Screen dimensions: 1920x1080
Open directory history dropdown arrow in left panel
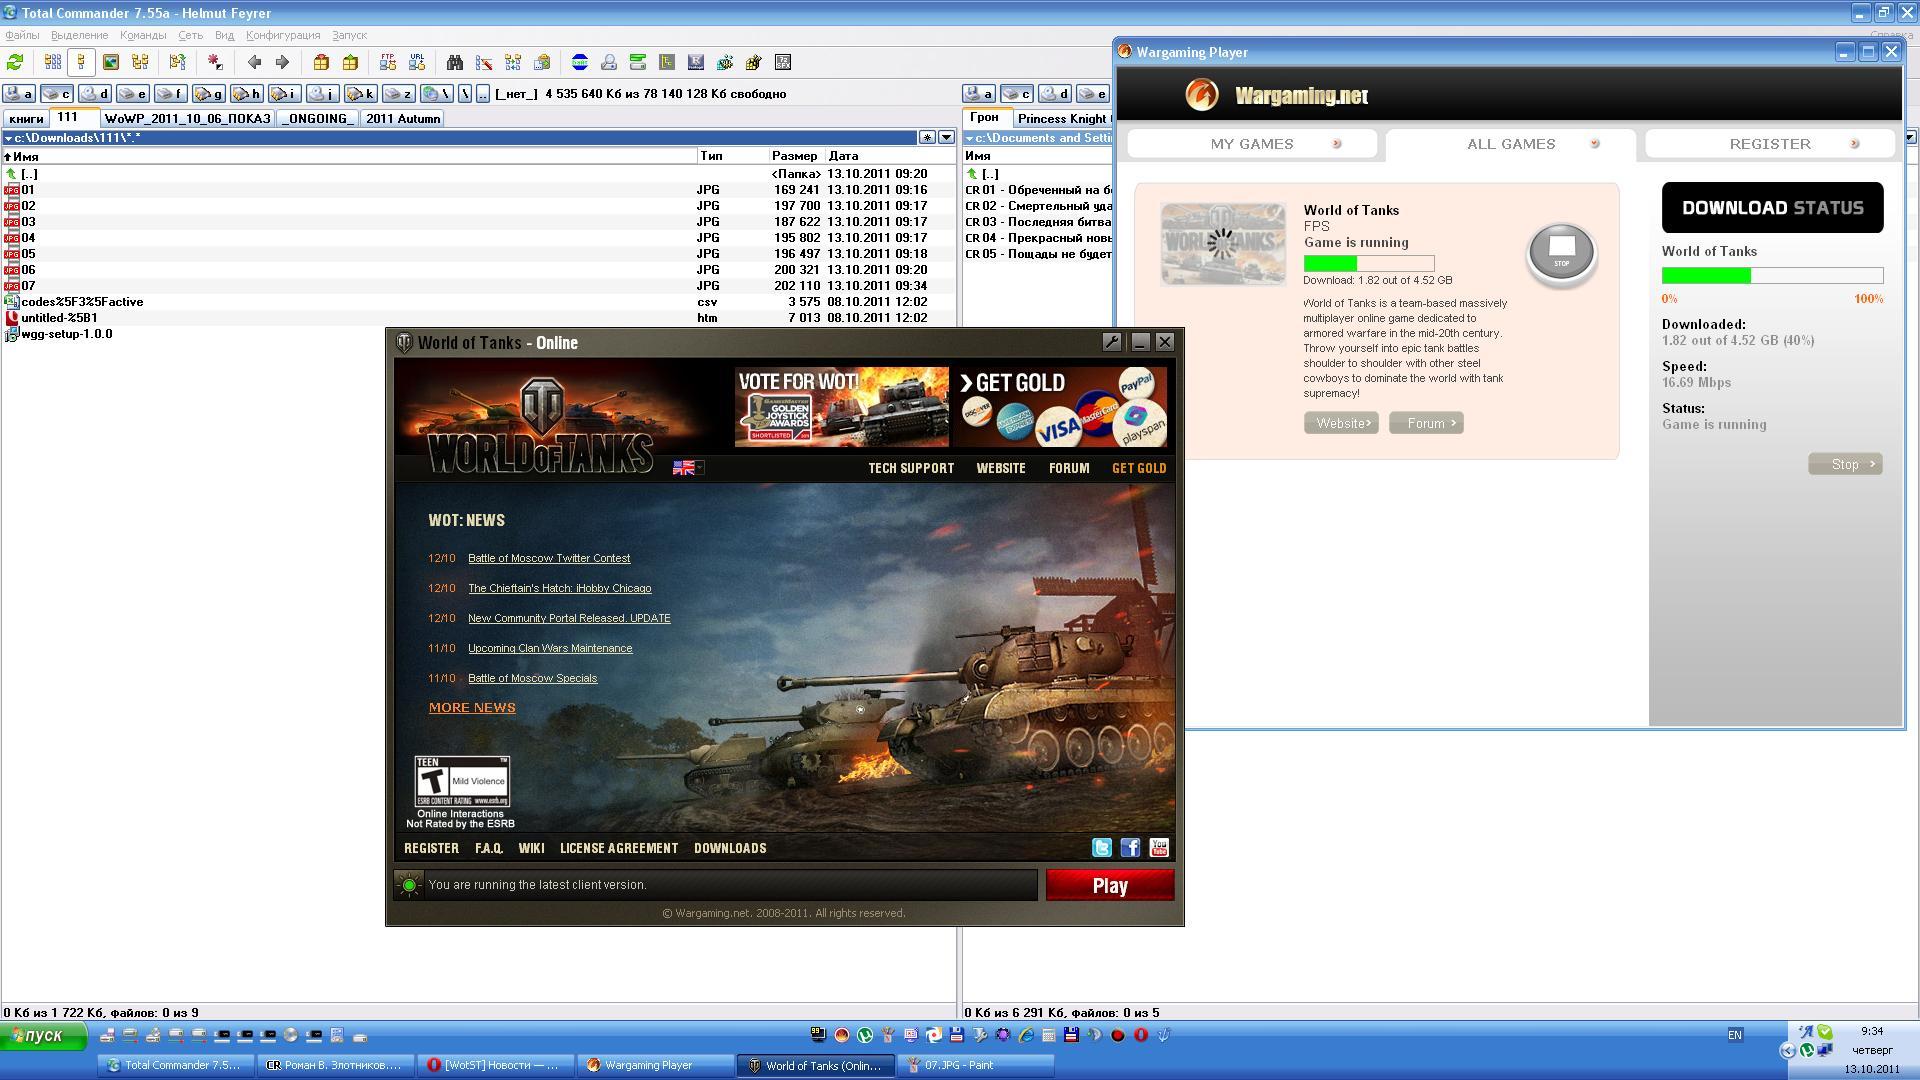pos(946,138)
